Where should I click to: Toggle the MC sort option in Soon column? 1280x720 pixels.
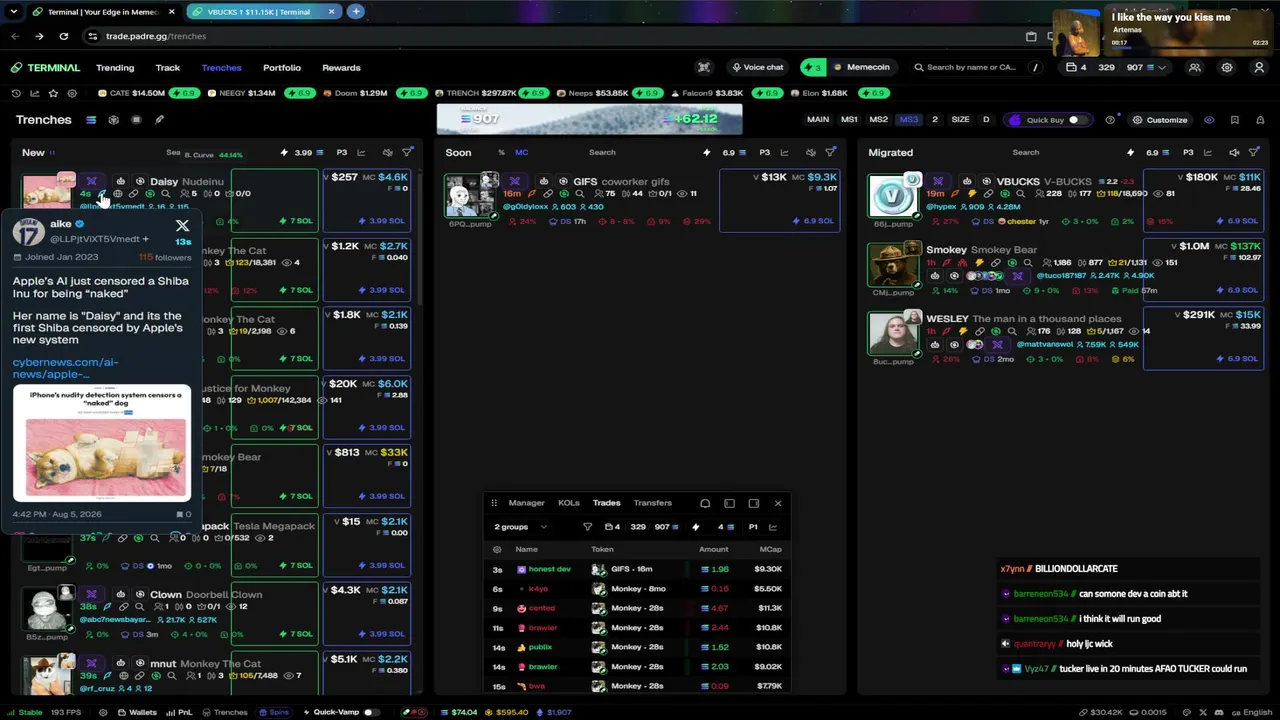click(x=521, y=153)
